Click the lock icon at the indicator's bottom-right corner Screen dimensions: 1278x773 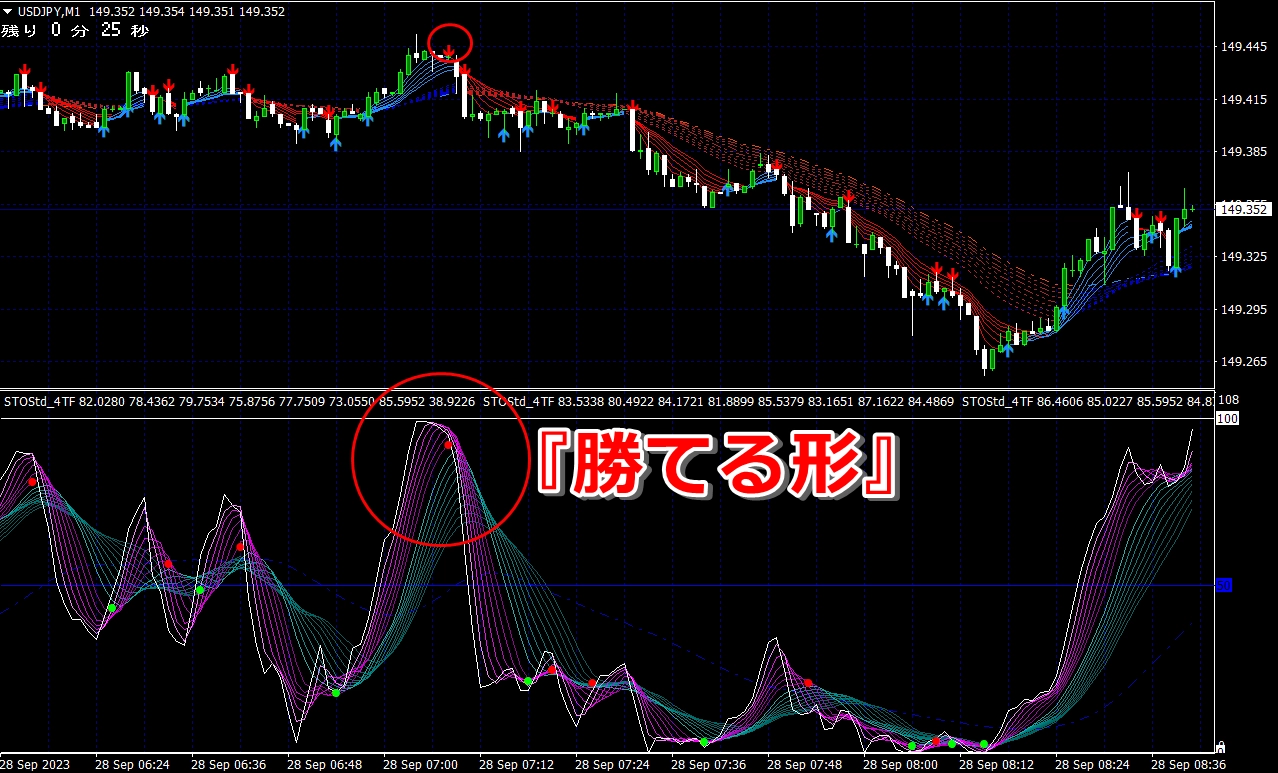[x=1220, y=746]
